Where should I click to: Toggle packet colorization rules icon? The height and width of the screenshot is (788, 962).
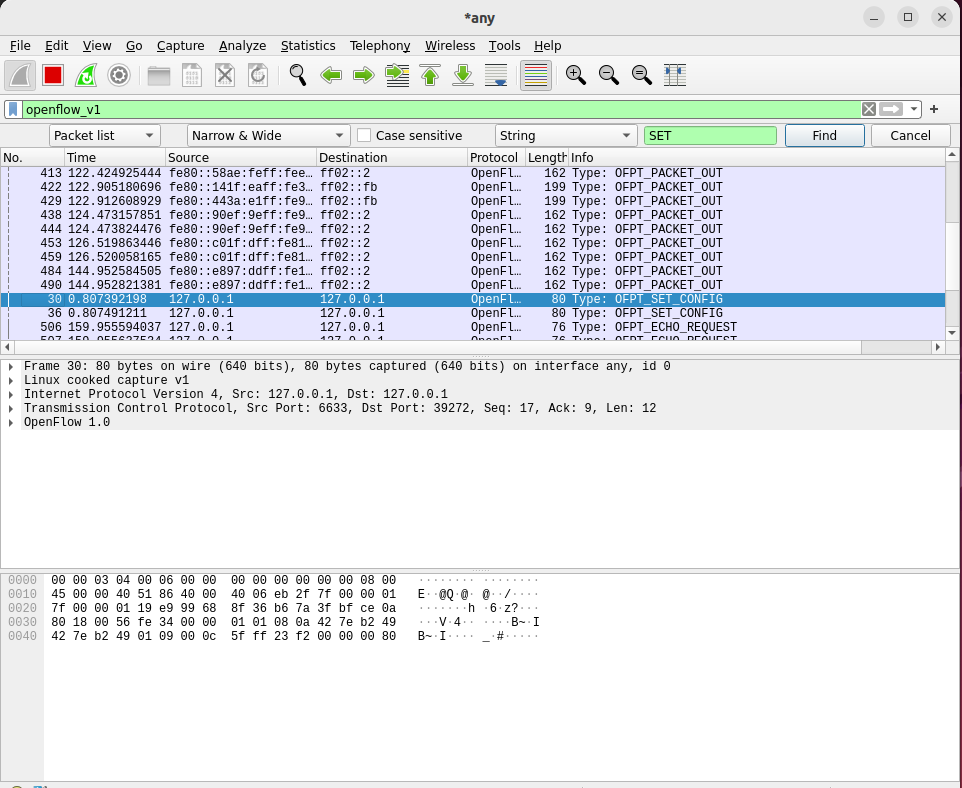(x=536, y=75)
